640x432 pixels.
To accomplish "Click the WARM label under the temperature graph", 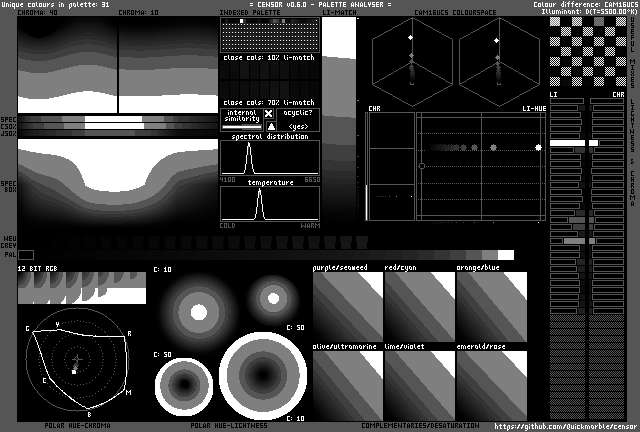I will tap(311, 225).
